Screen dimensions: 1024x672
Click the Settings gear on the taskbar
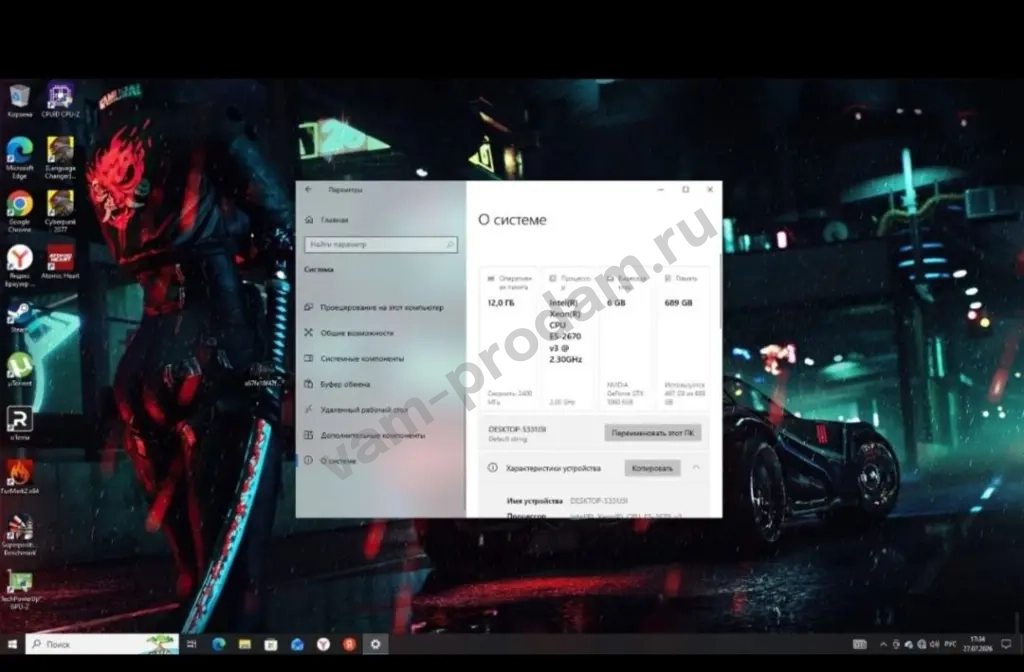(376, 645)
